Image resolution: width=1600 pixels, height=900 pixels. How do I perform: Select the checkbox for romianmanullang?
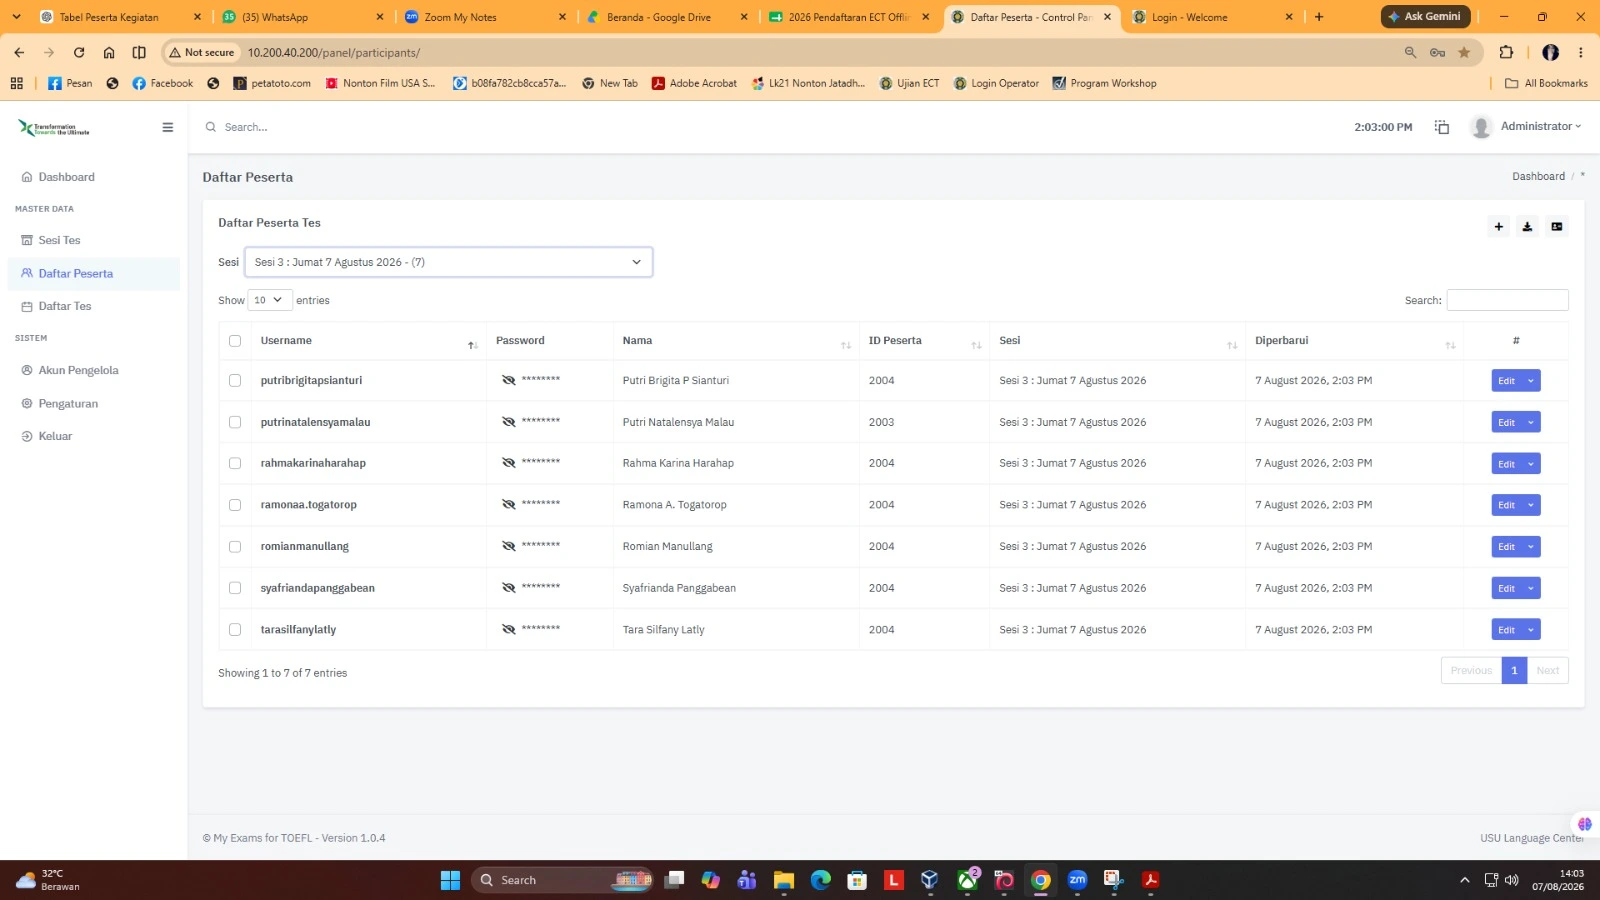(x=235, y=547)
